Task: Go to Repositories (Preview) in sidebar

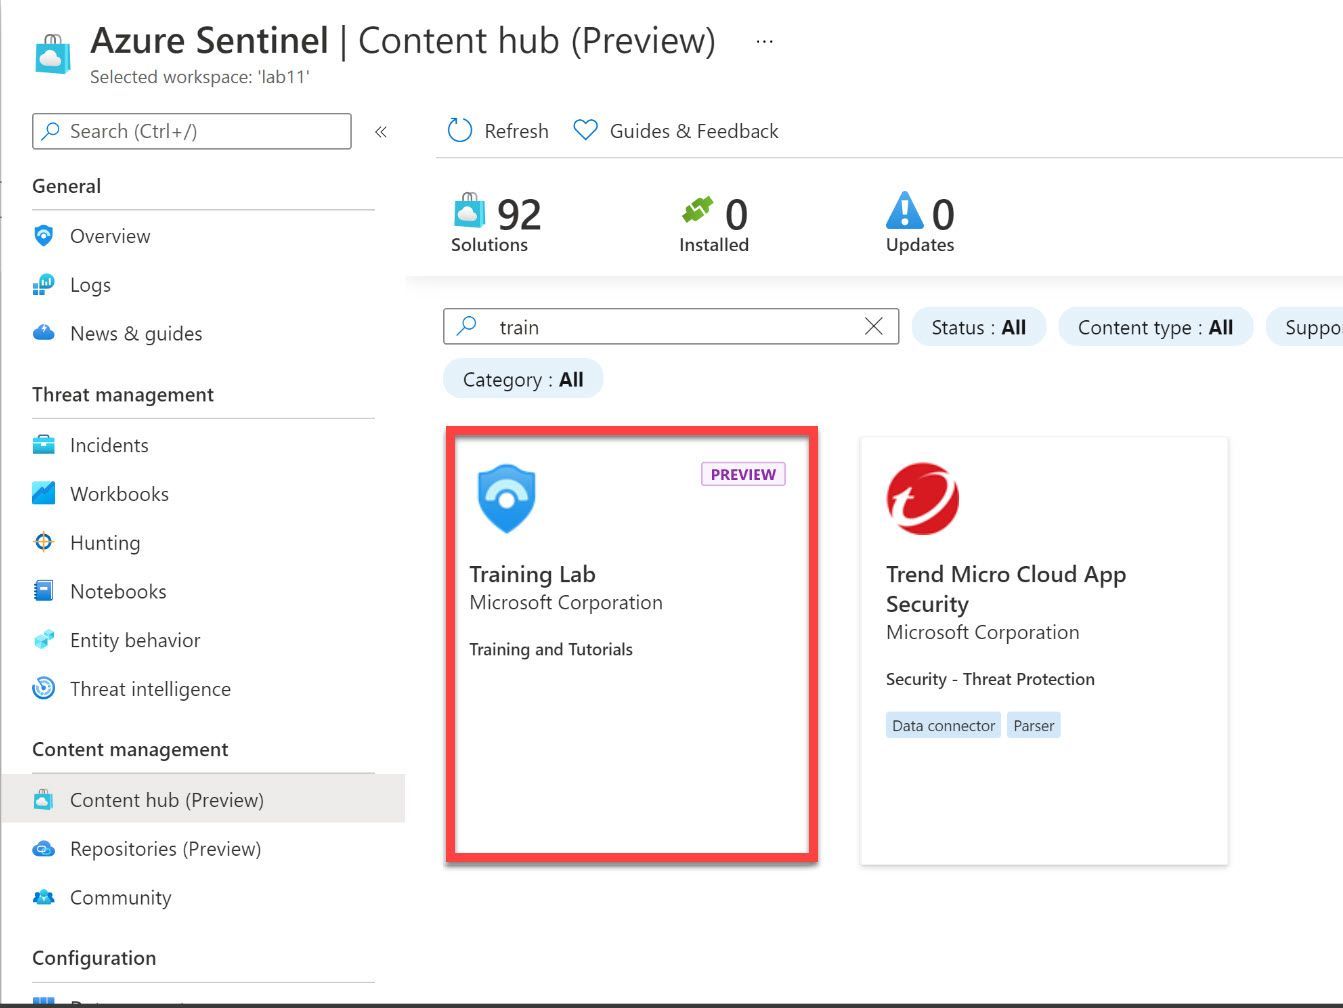Action: [x=165, y=849]
